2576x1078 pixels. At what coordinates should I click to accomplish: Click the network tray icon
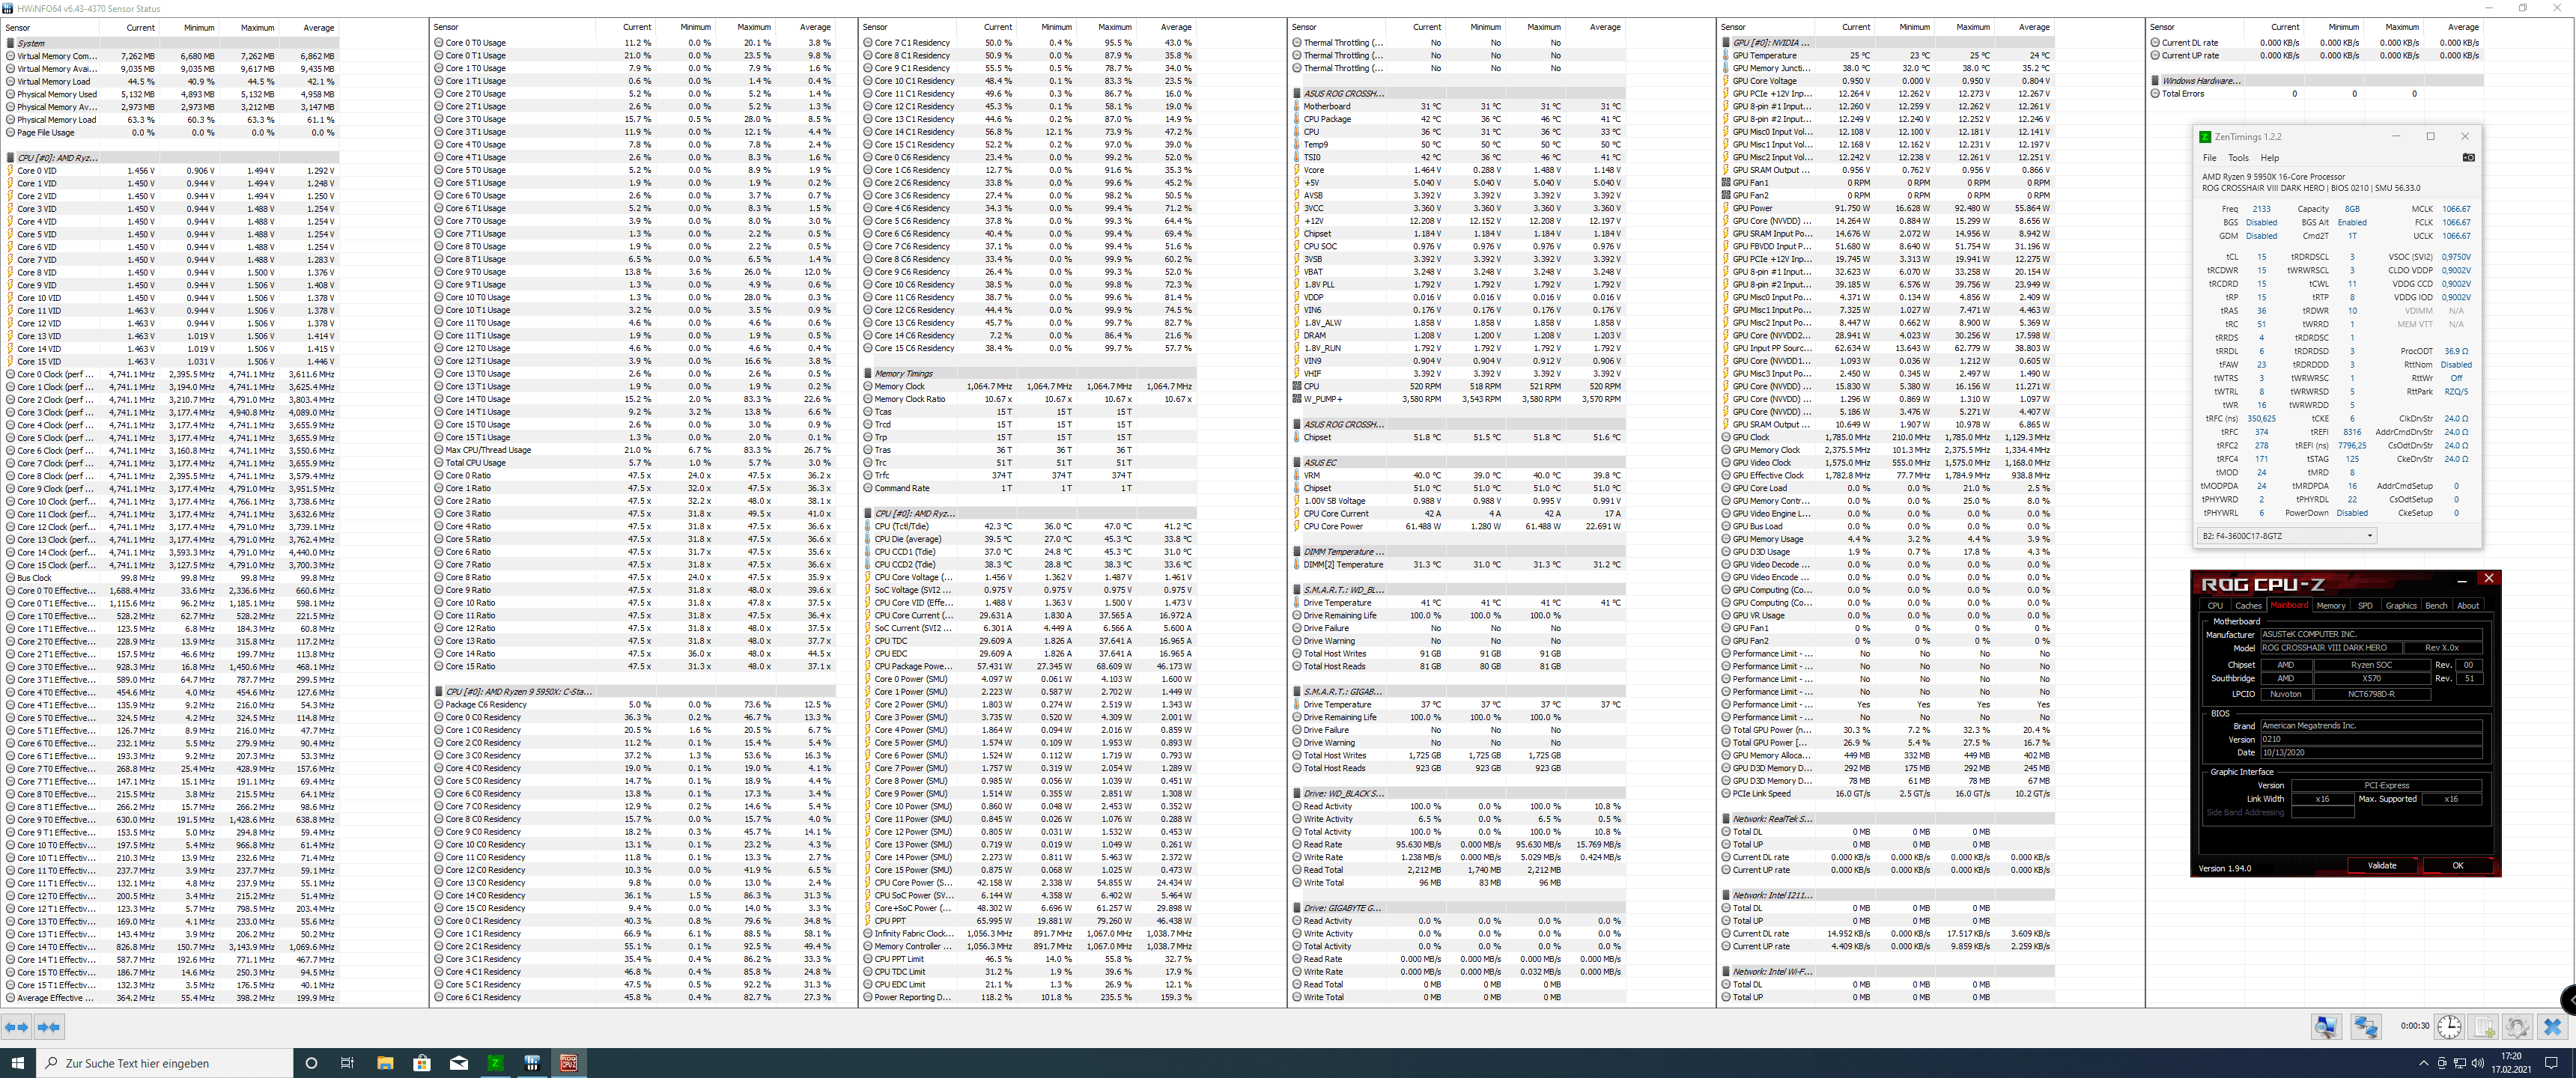pyautogui.click(x=2459, y=1063)
